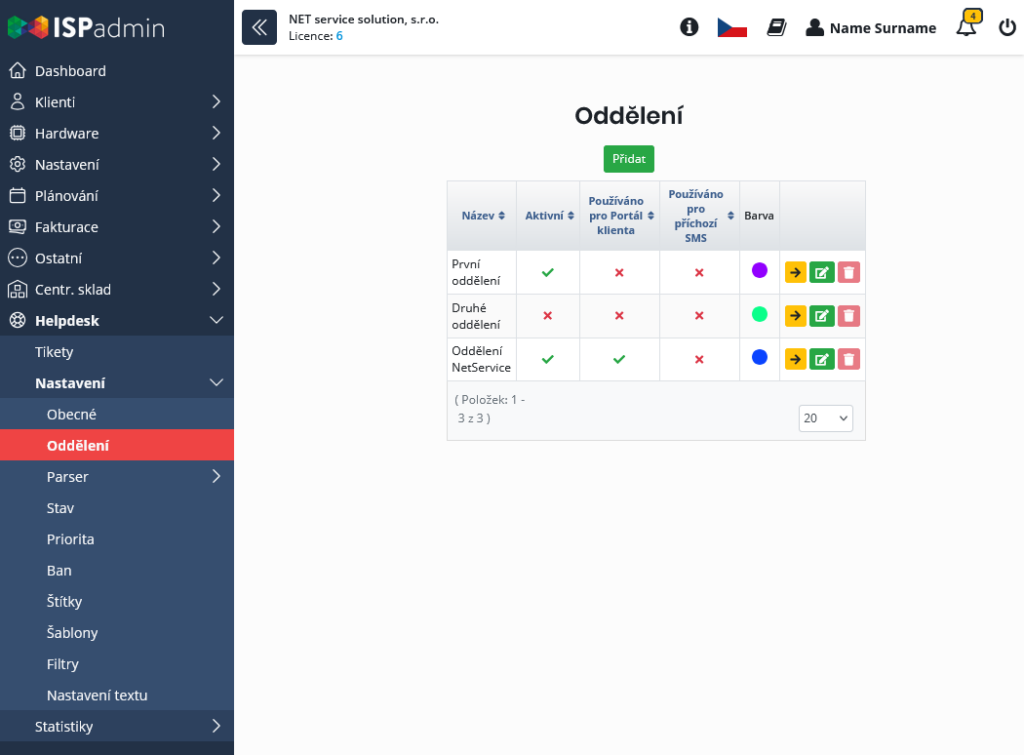Image resolution: width=1024 pixels, height=755 pixels.
Task: Toggle Aktivní status for Druhé oddělení
Action: point(547,316)
